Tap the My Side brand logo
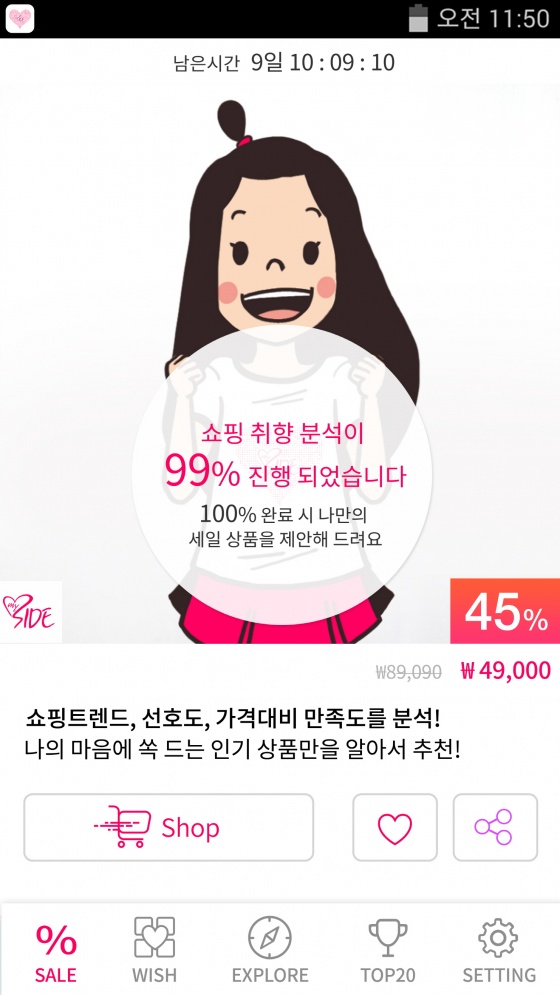Image resolution: width=560 pixels, height=995 pixels. coord(30,612)
